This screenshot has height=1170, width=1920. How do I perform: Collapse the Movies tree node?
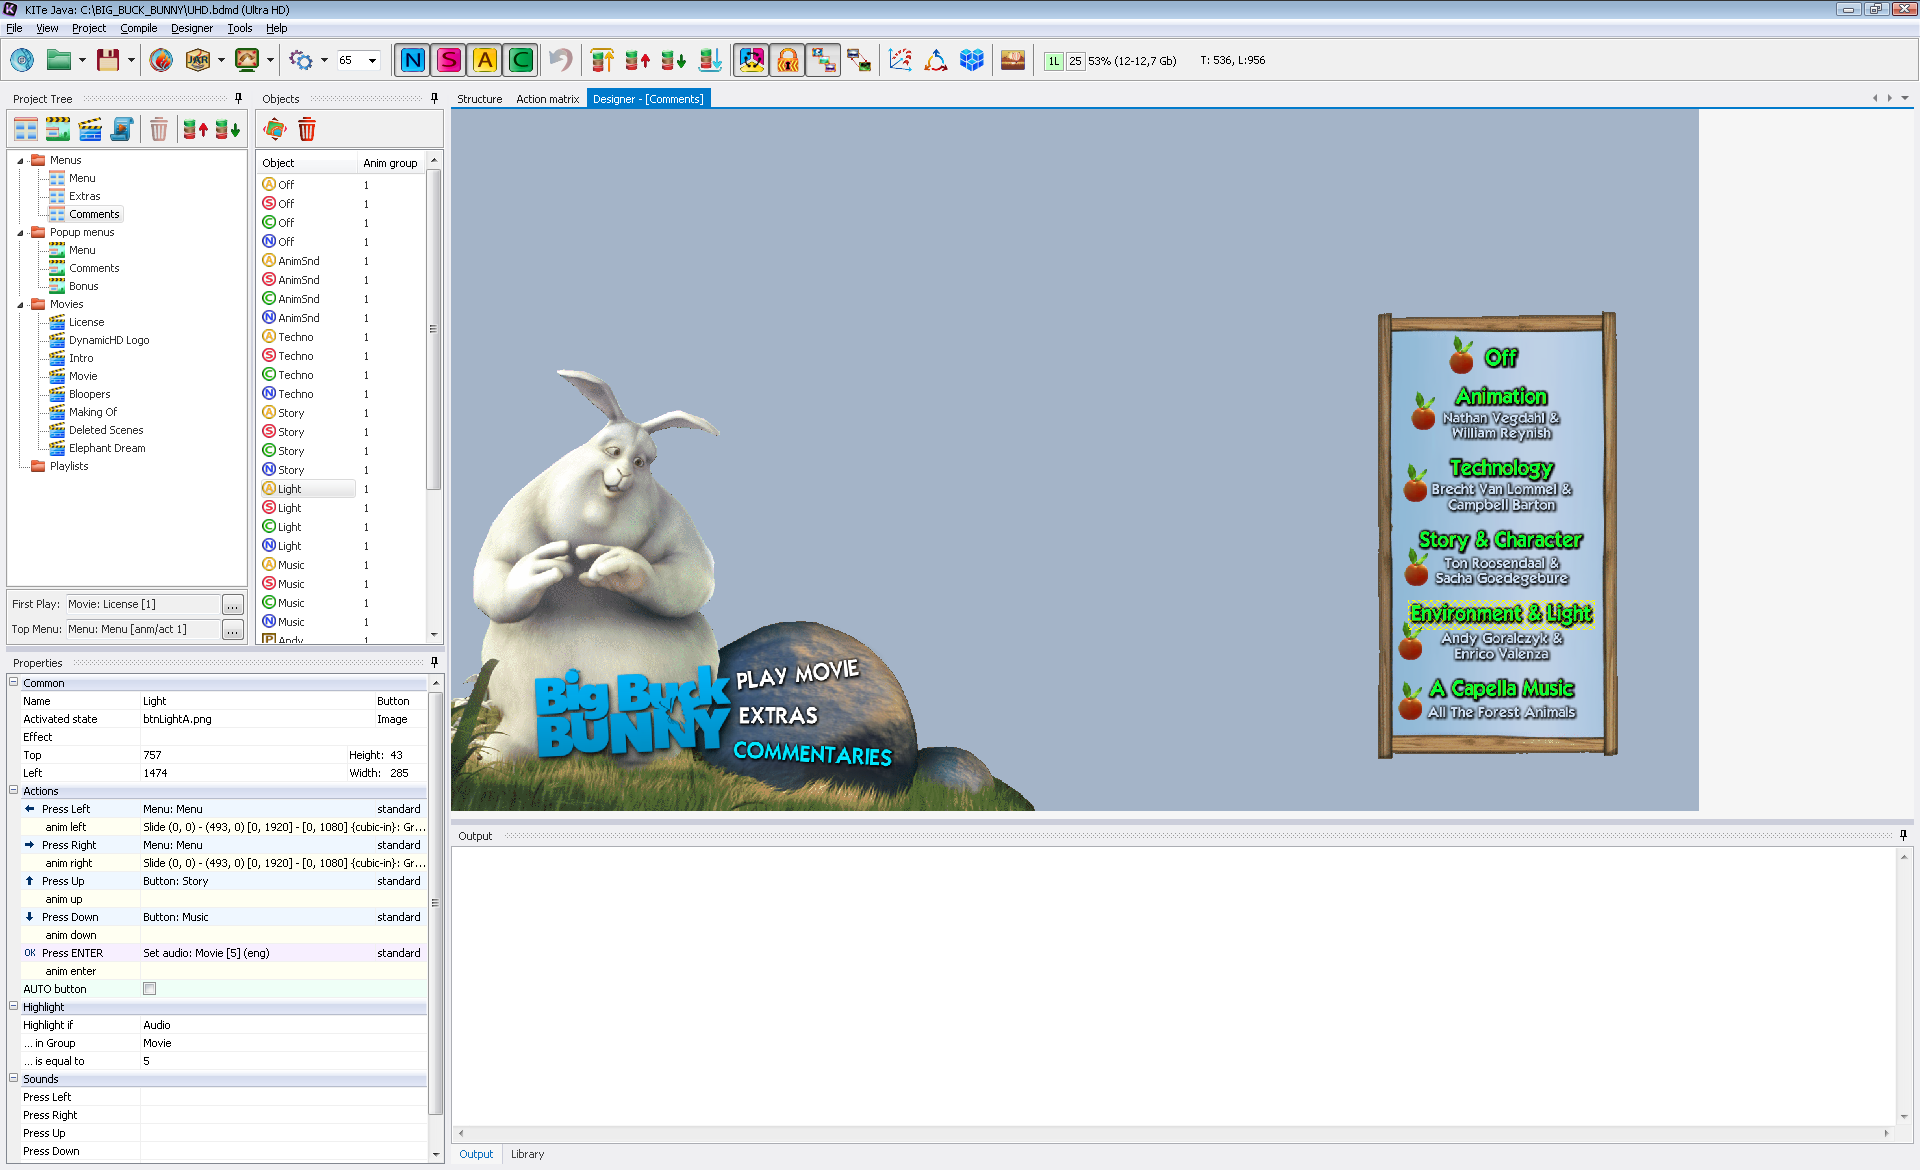click(20, 304)
